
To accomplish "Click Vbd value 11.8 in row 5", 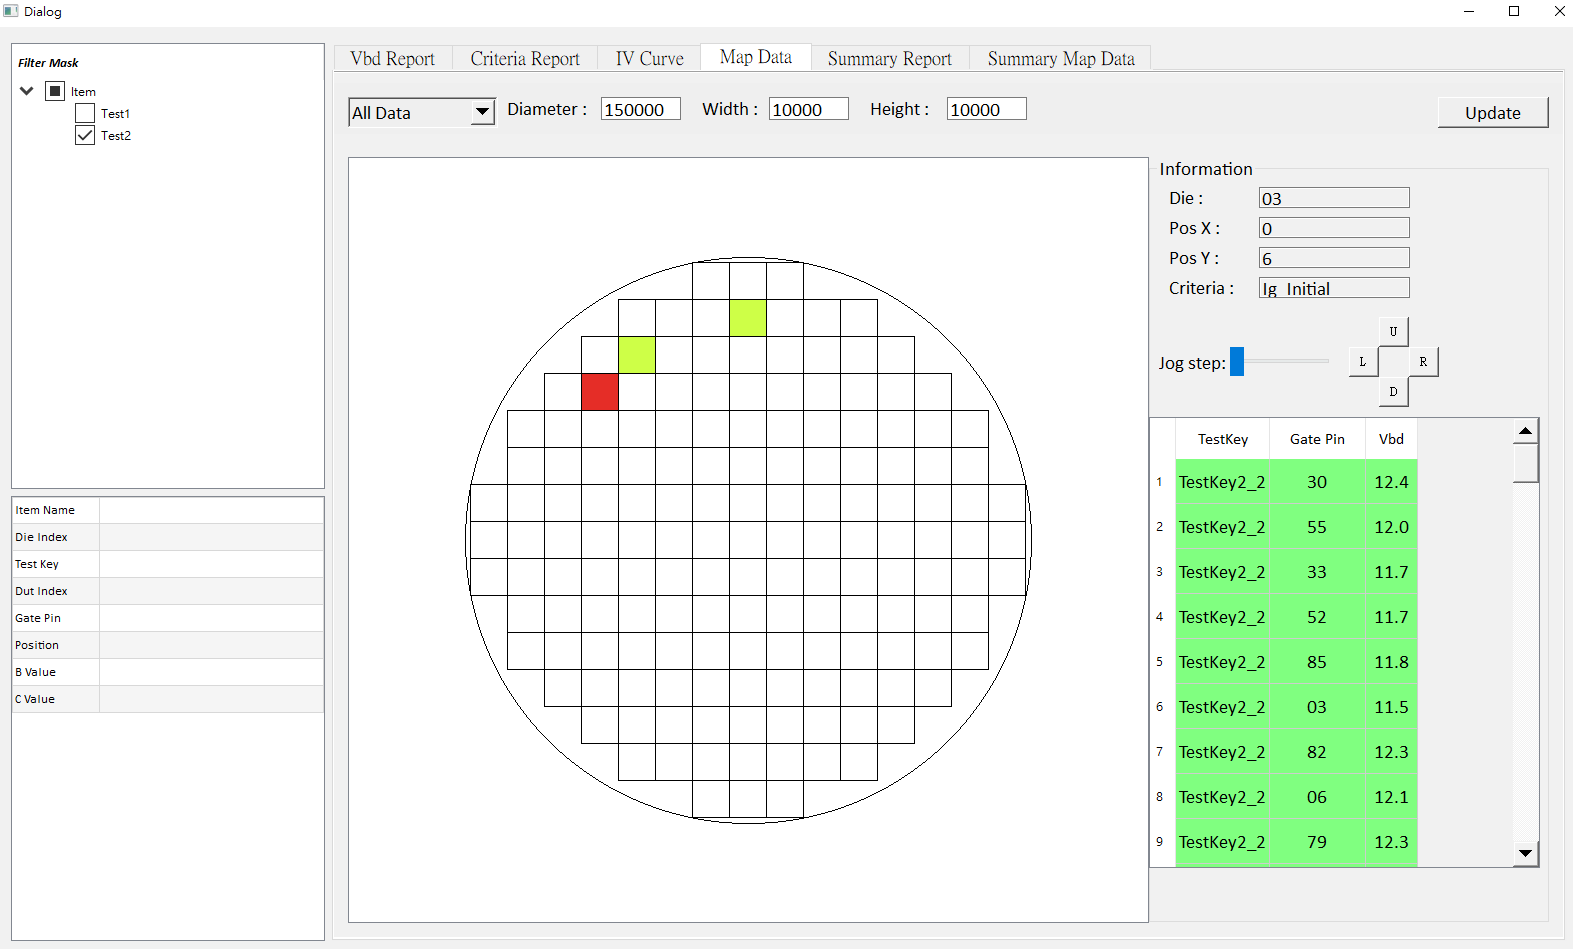I will (1391, 662).
